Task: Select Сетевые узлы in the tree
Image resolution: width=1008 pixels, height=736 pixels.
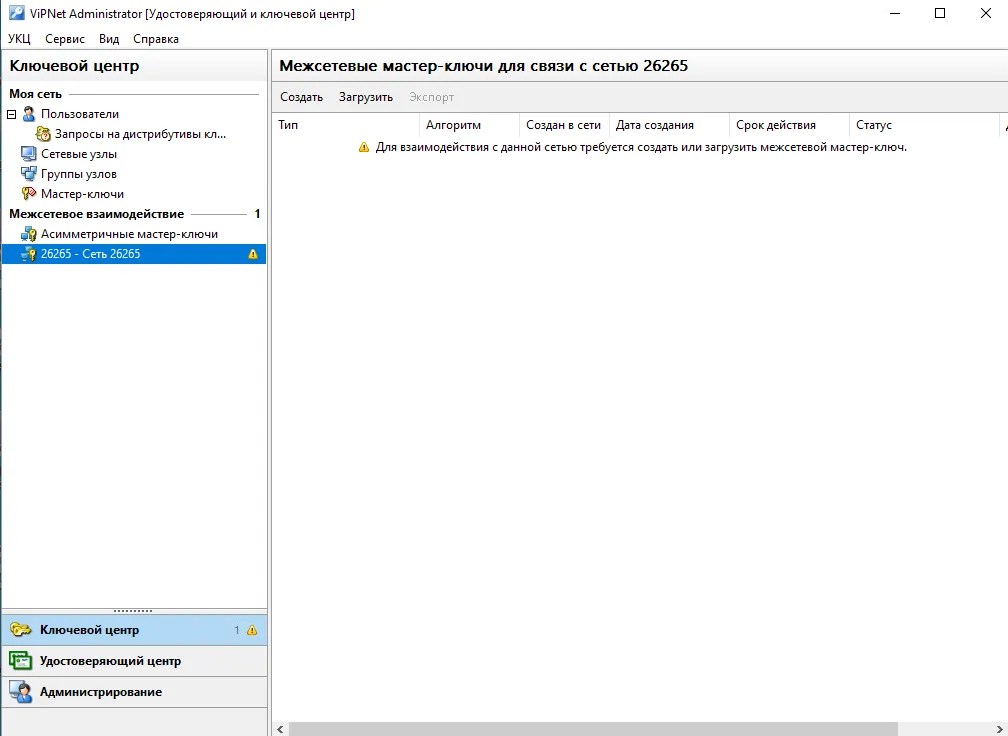Action: pos(78,154)
